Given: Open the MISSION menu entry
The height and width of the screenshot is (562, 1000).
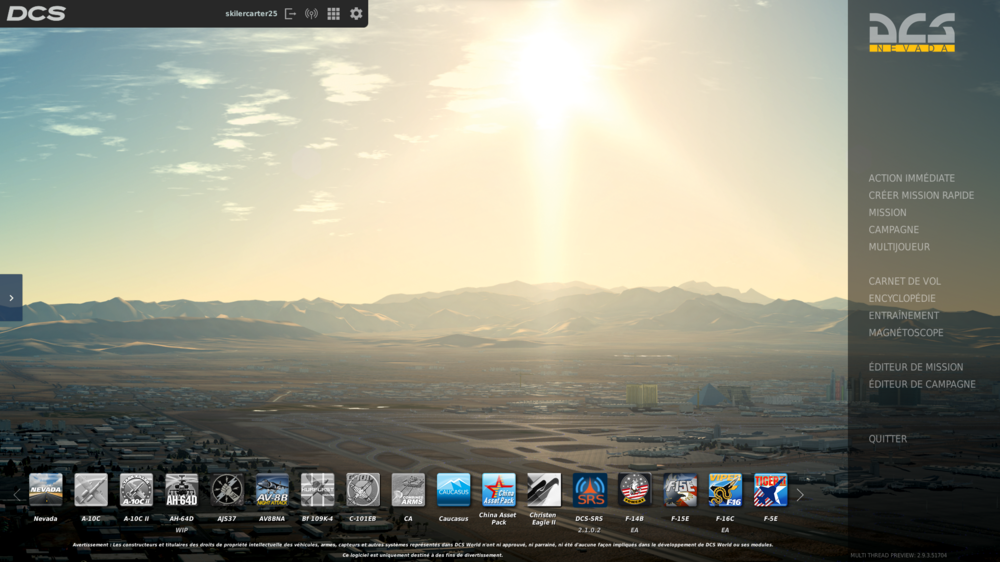Looking at the screenshot, I should click(887, 212).
